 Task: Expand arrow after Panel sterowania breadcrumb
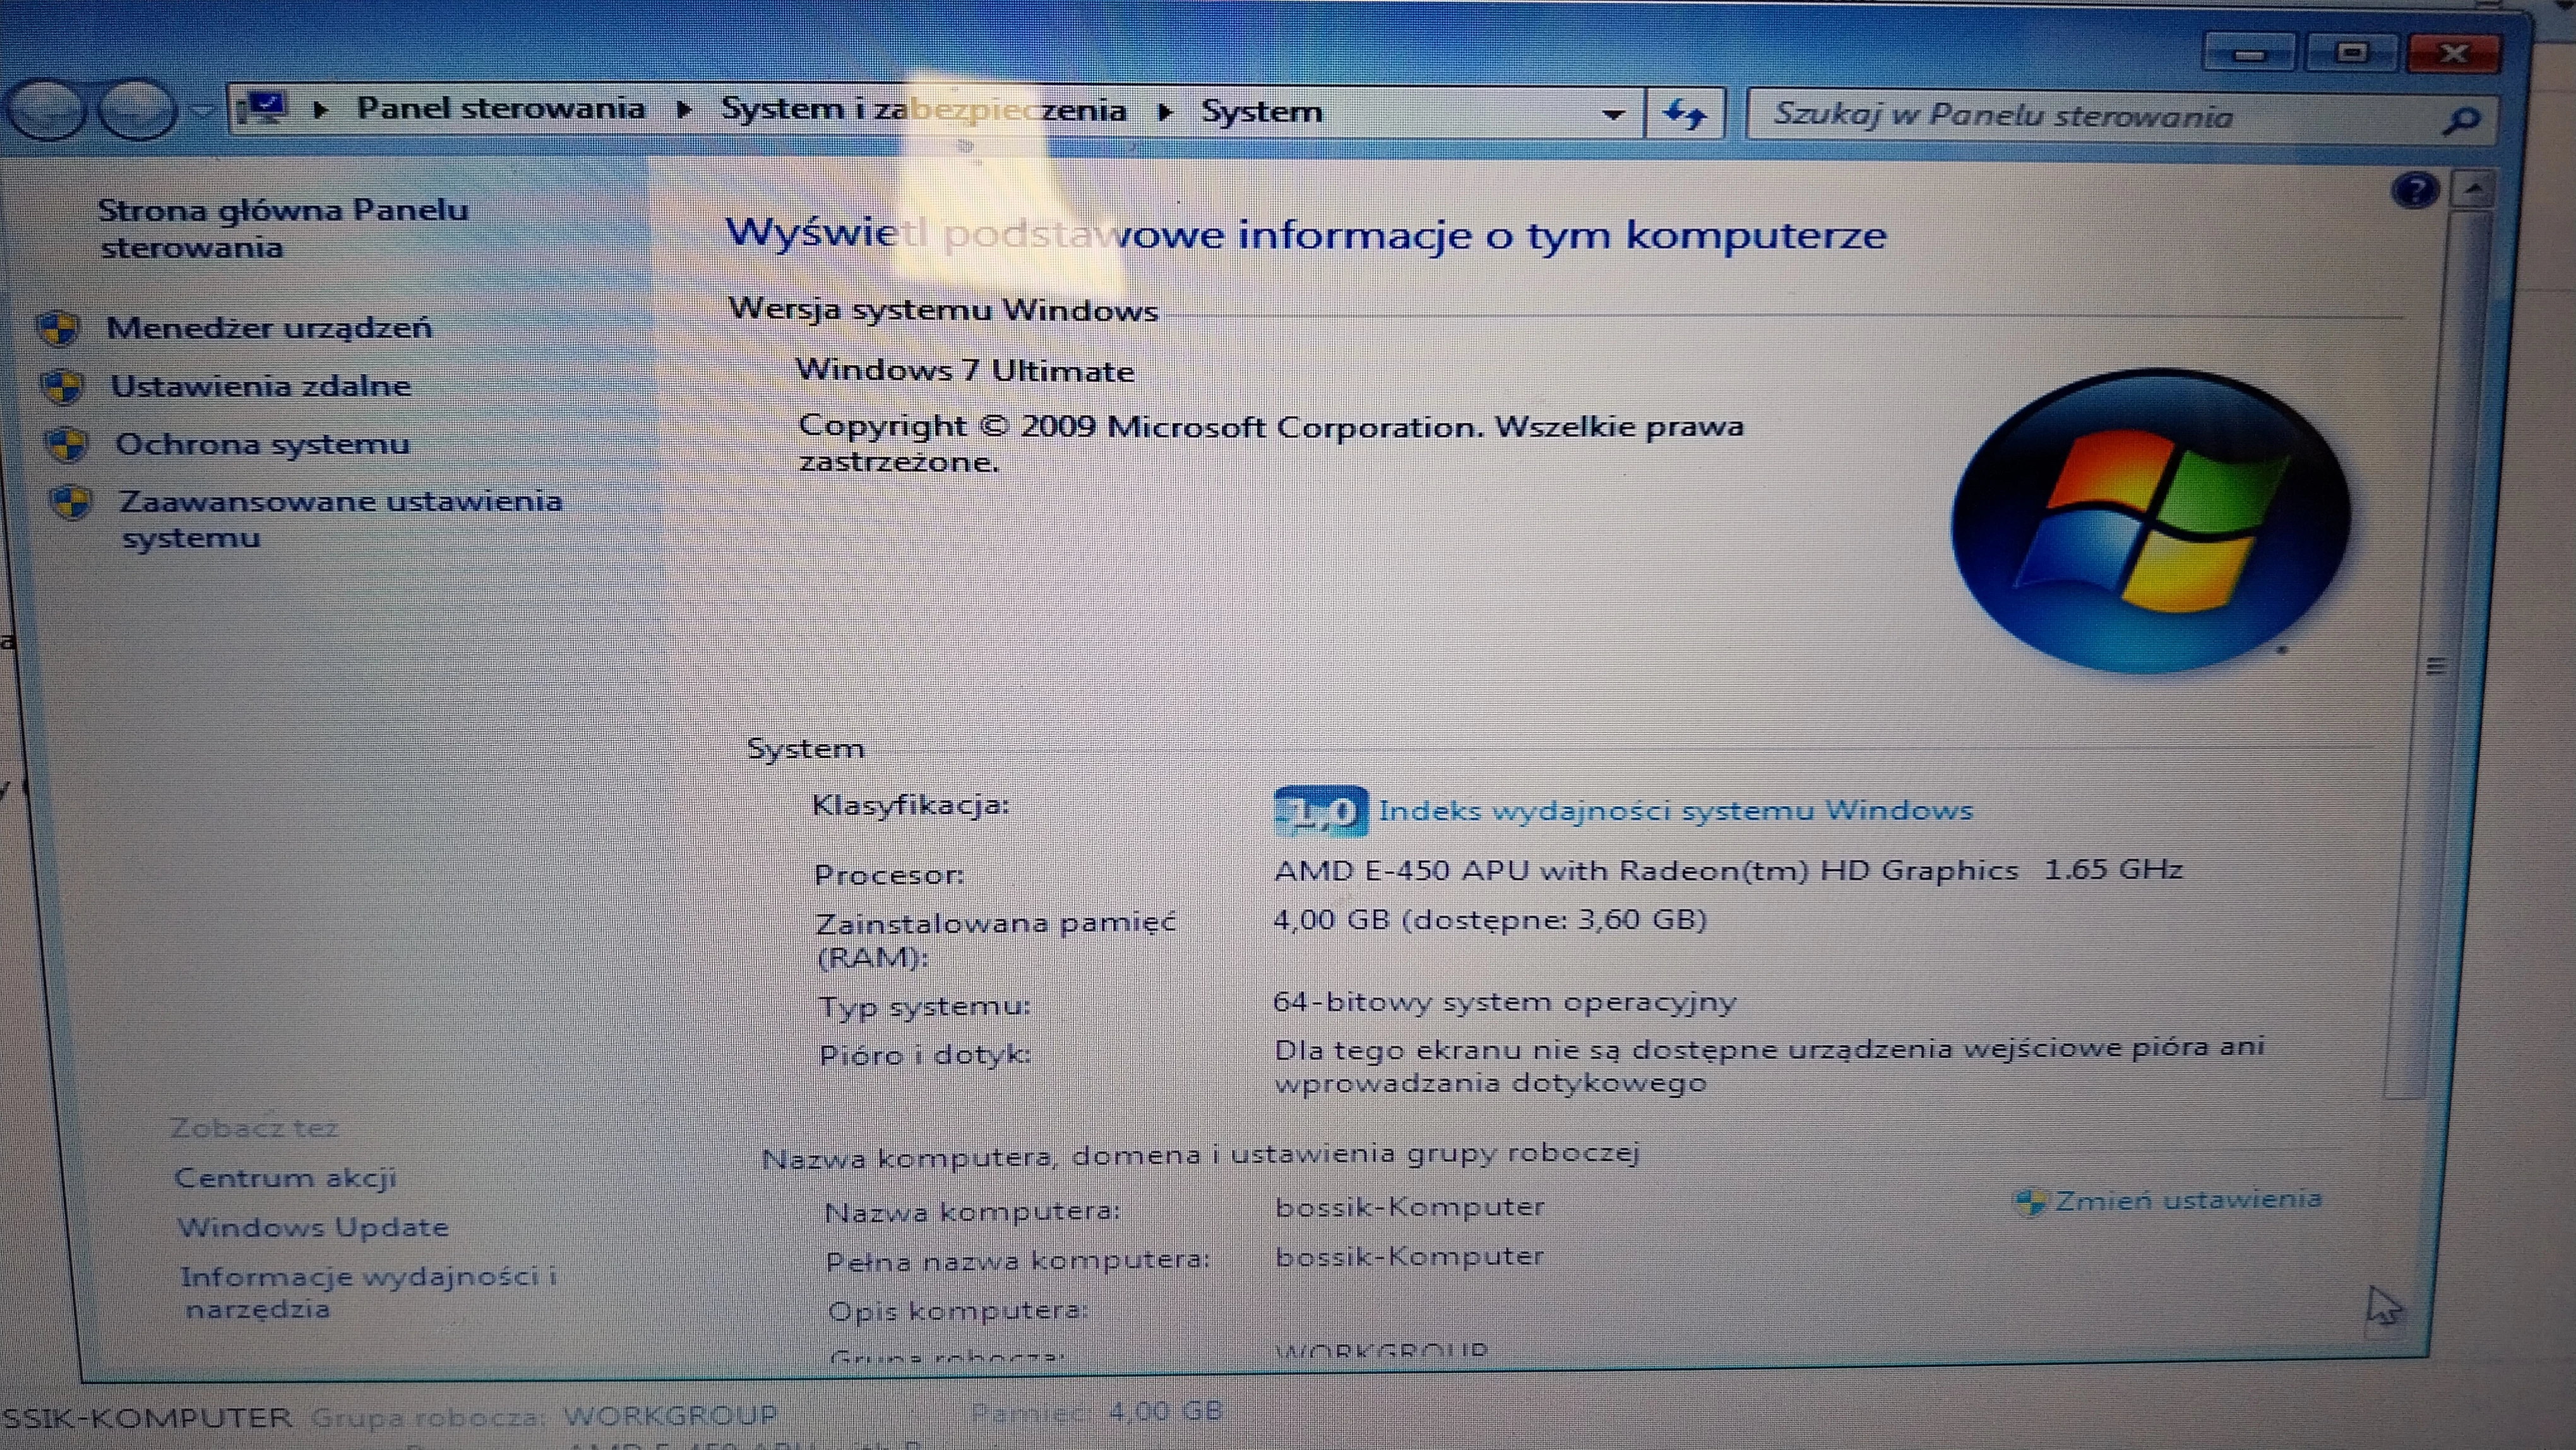684,109
